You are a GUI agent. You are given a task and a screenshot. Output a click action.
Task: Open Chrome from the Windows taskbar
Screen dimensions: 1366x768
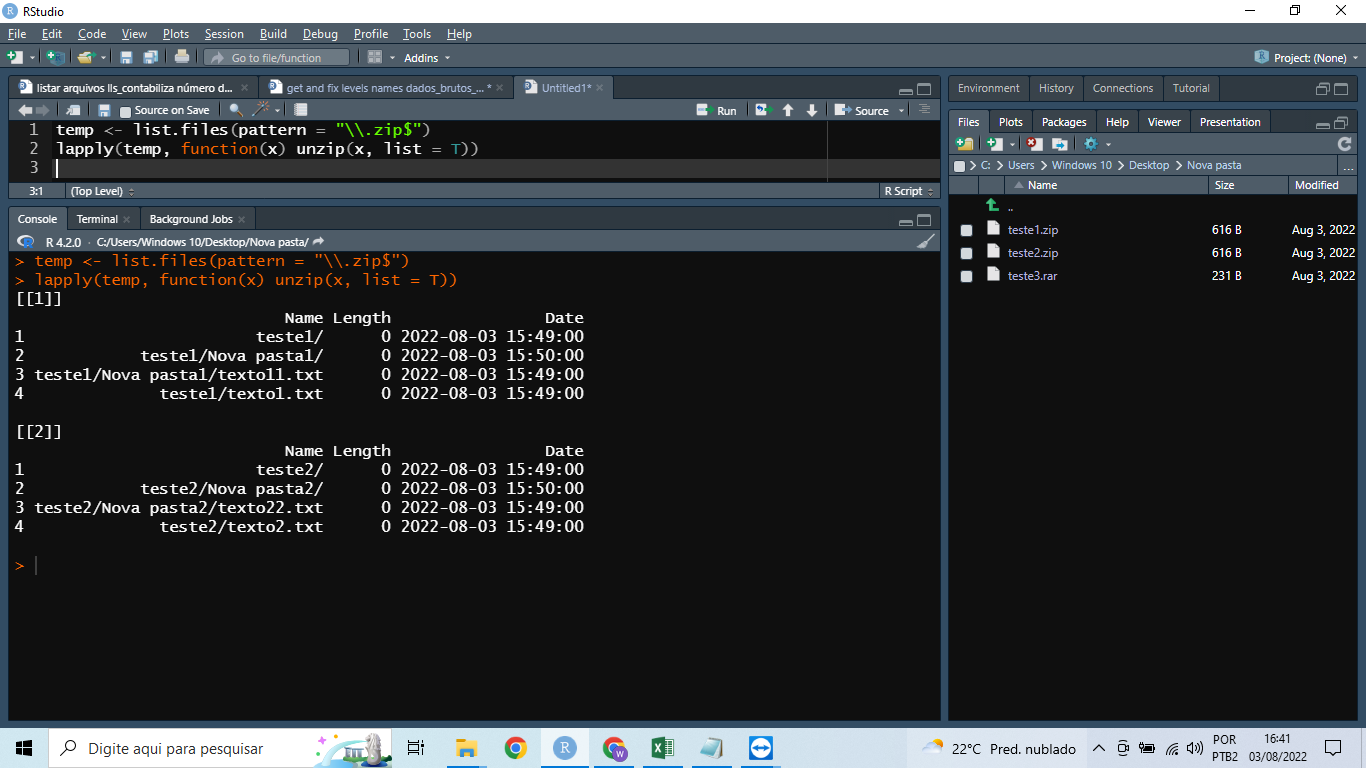pos(515,748)
